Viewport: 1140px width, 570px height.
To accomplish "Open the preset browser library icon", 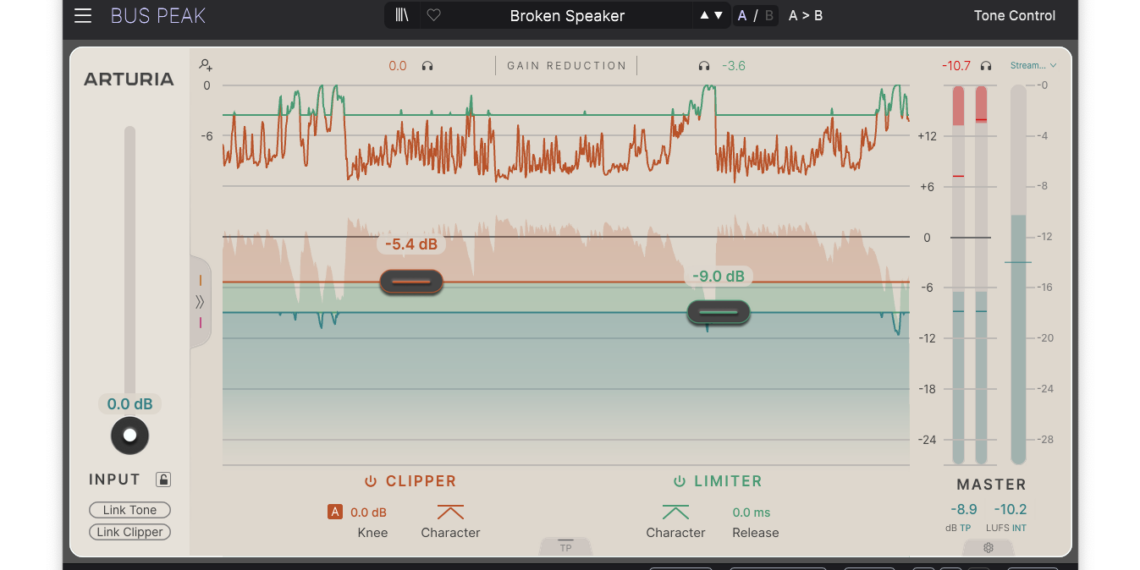I will click(403, 15).
